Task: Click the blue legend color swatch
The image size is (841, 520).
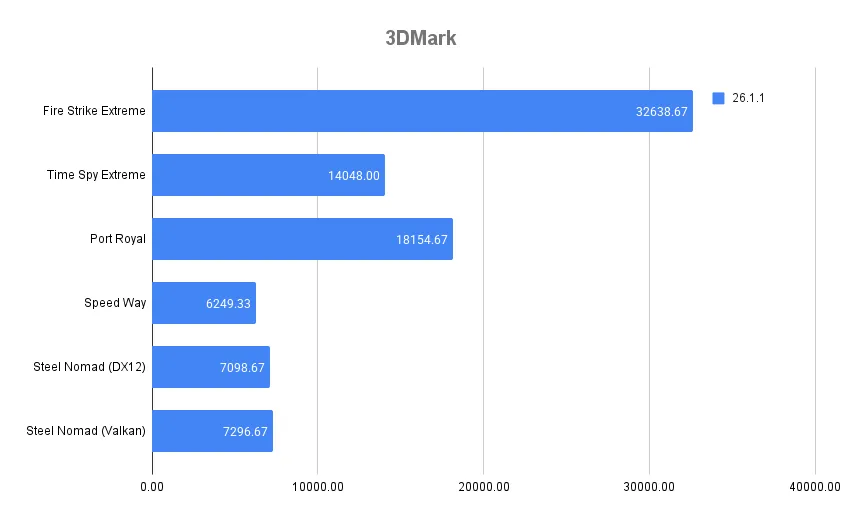Action: point(717,98)
